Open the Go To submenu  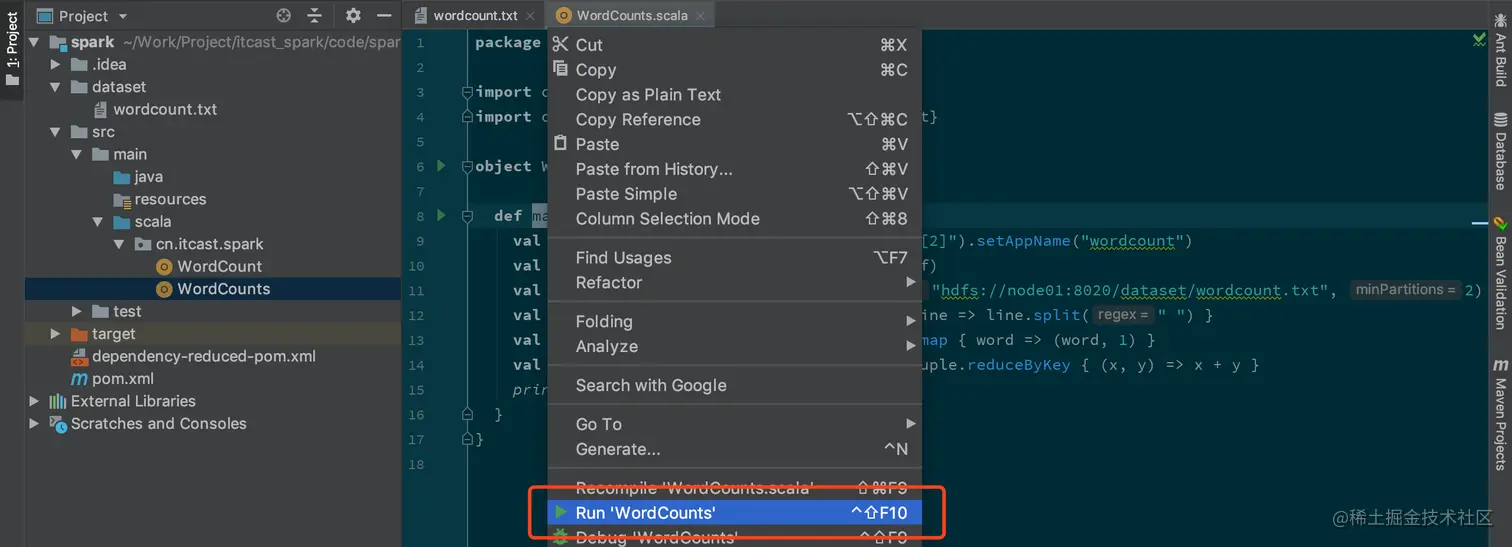[734, 424]
